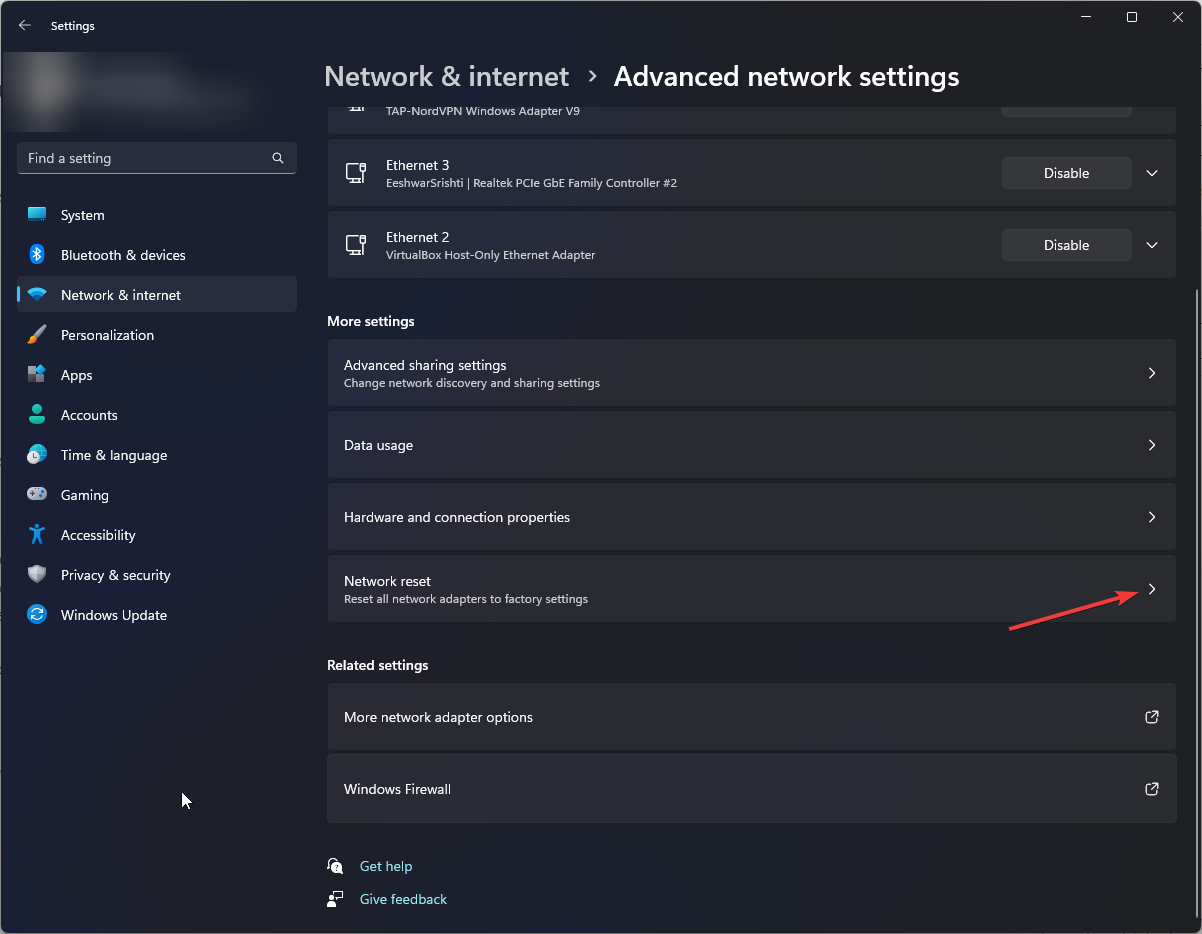This screenshot has height=934, width=1202.
Task: Open the Give feedback link
Action: click(402, 898)
